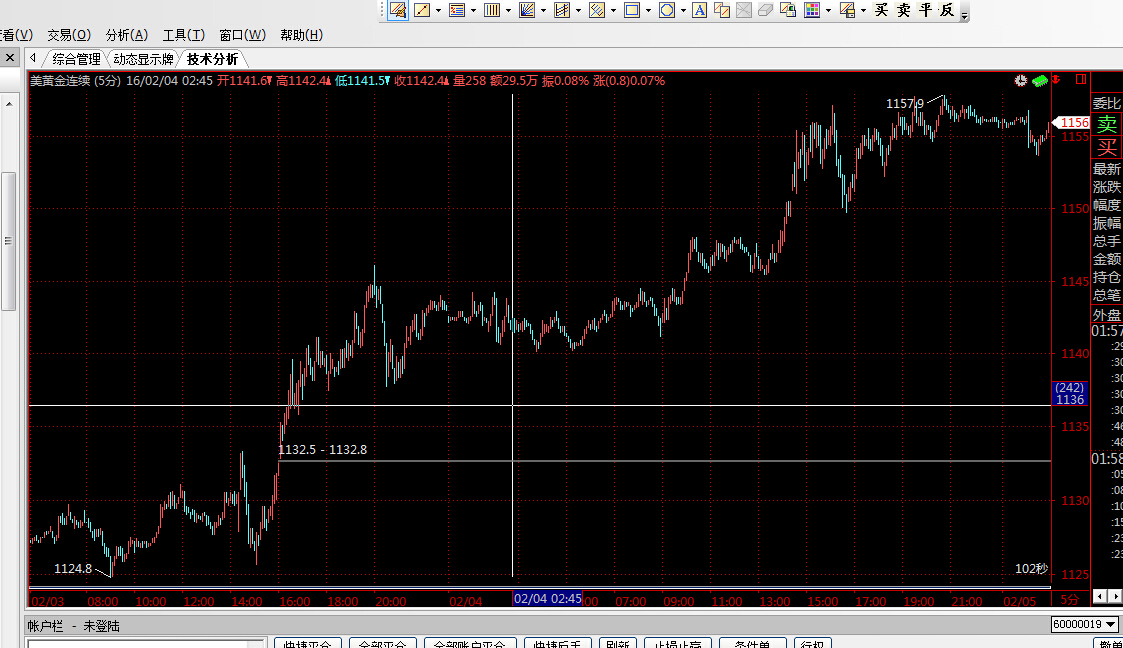
Task: Open the rectangle tool dropdown arrow
Action: point(648,11)
